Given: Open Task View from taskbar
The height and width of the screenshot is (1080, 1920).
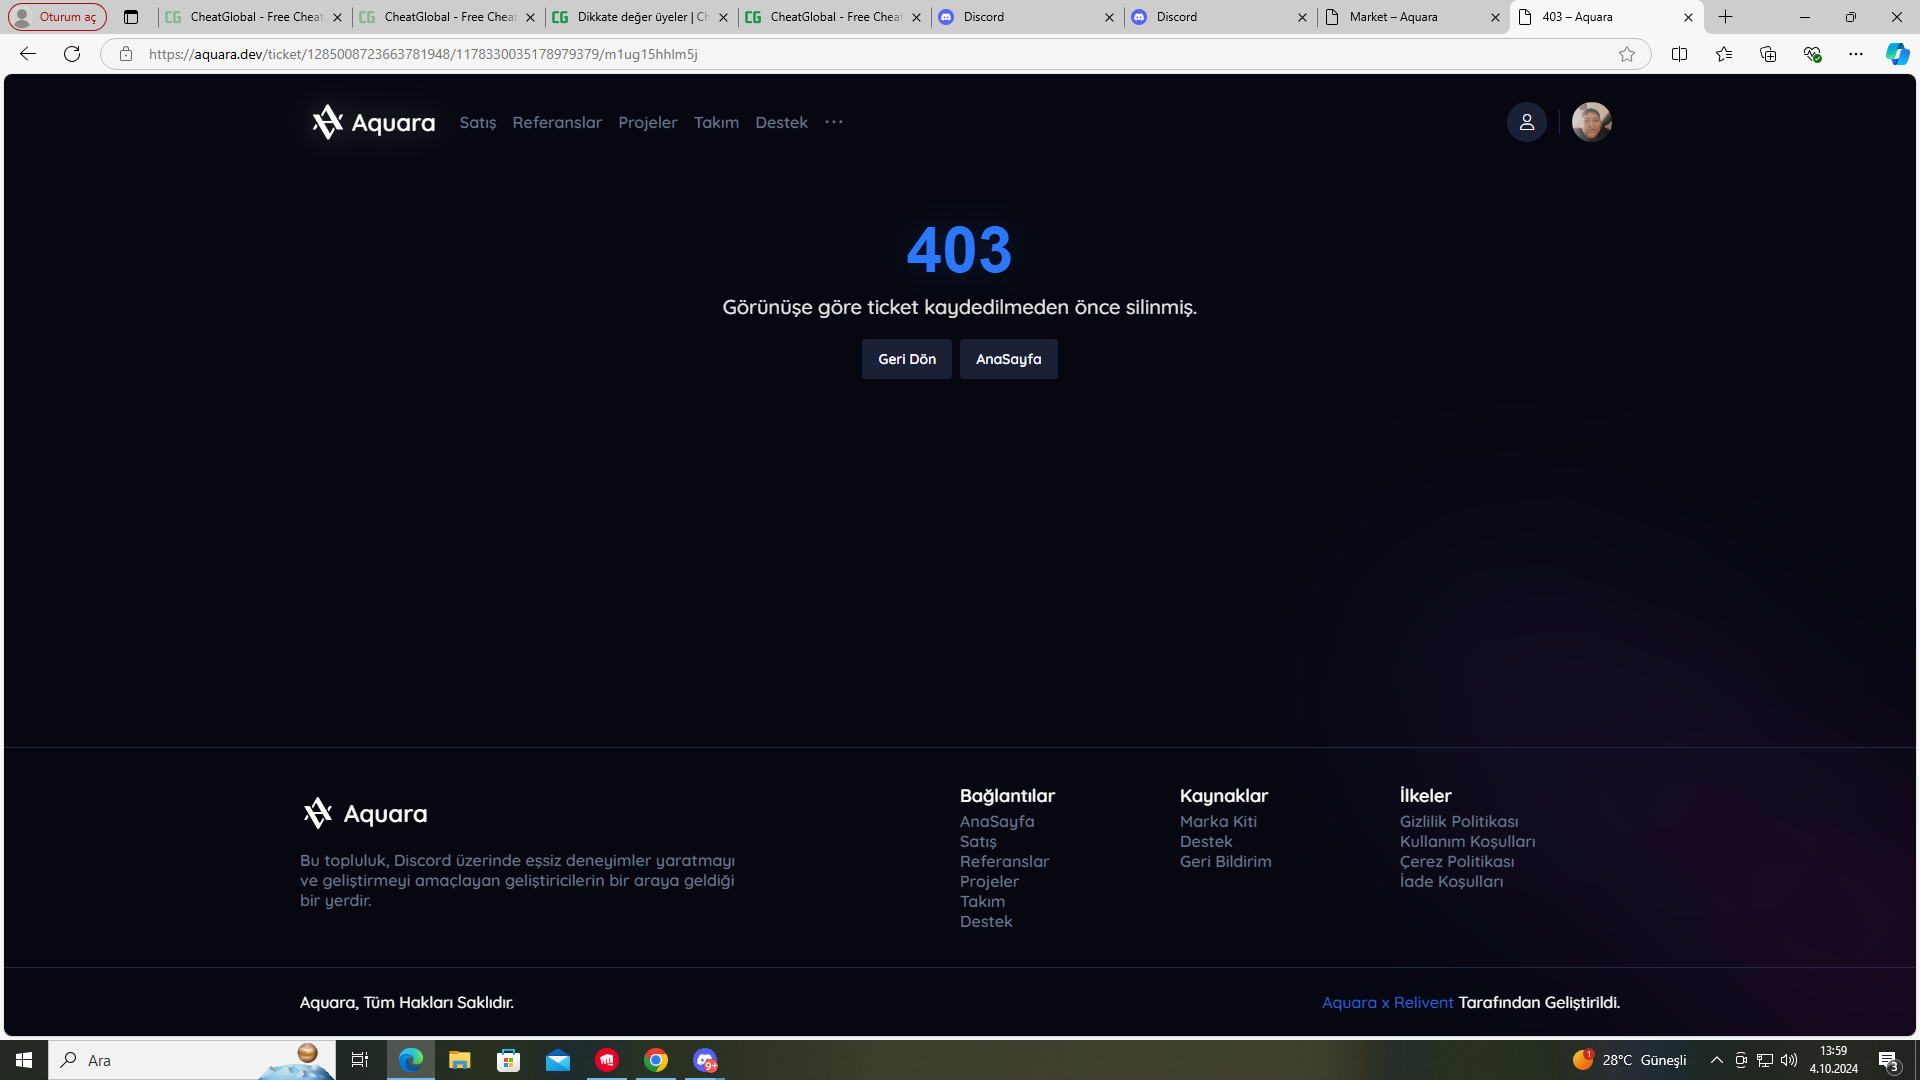Looking at the screenshot, I should [360, 1060].
